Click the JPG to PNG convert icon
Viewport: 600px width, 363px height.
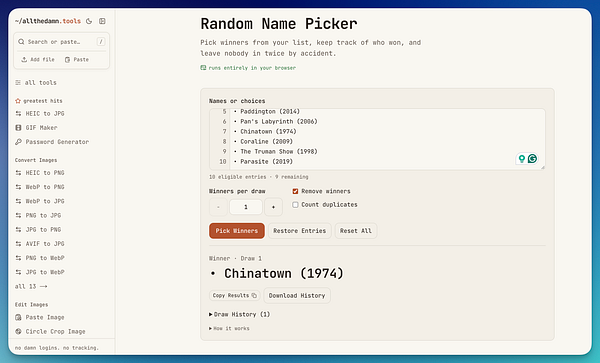(x=18, y=230)
